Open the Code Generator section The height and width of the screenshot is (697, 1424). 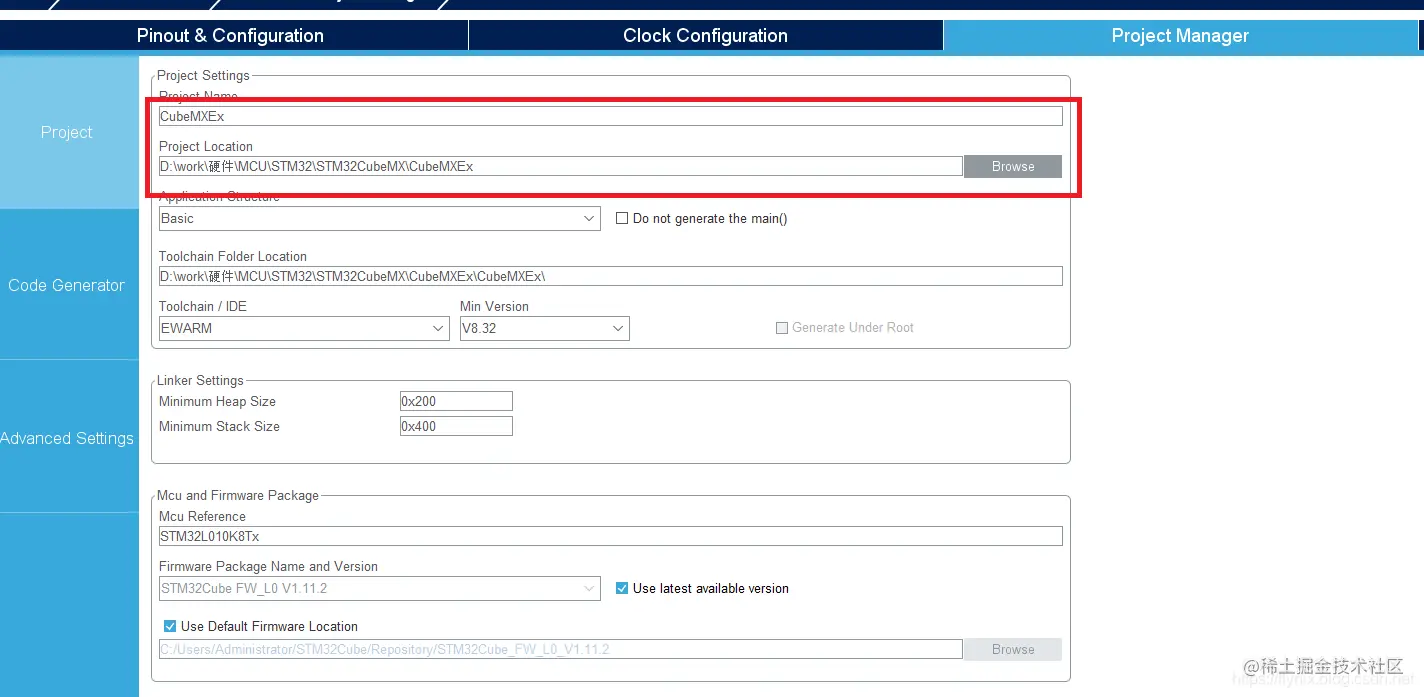coord(69,285)
